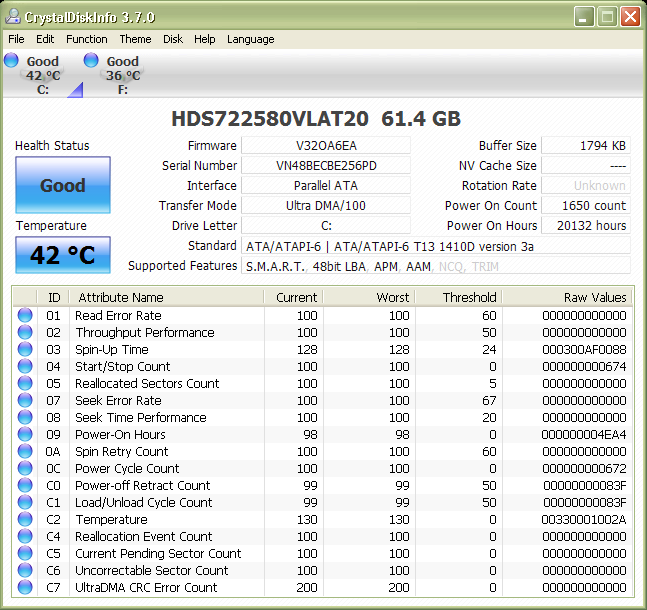Viewport: 647px width, 610px height.
Task: Click the 42 °C temperature button
Action: 63,255
